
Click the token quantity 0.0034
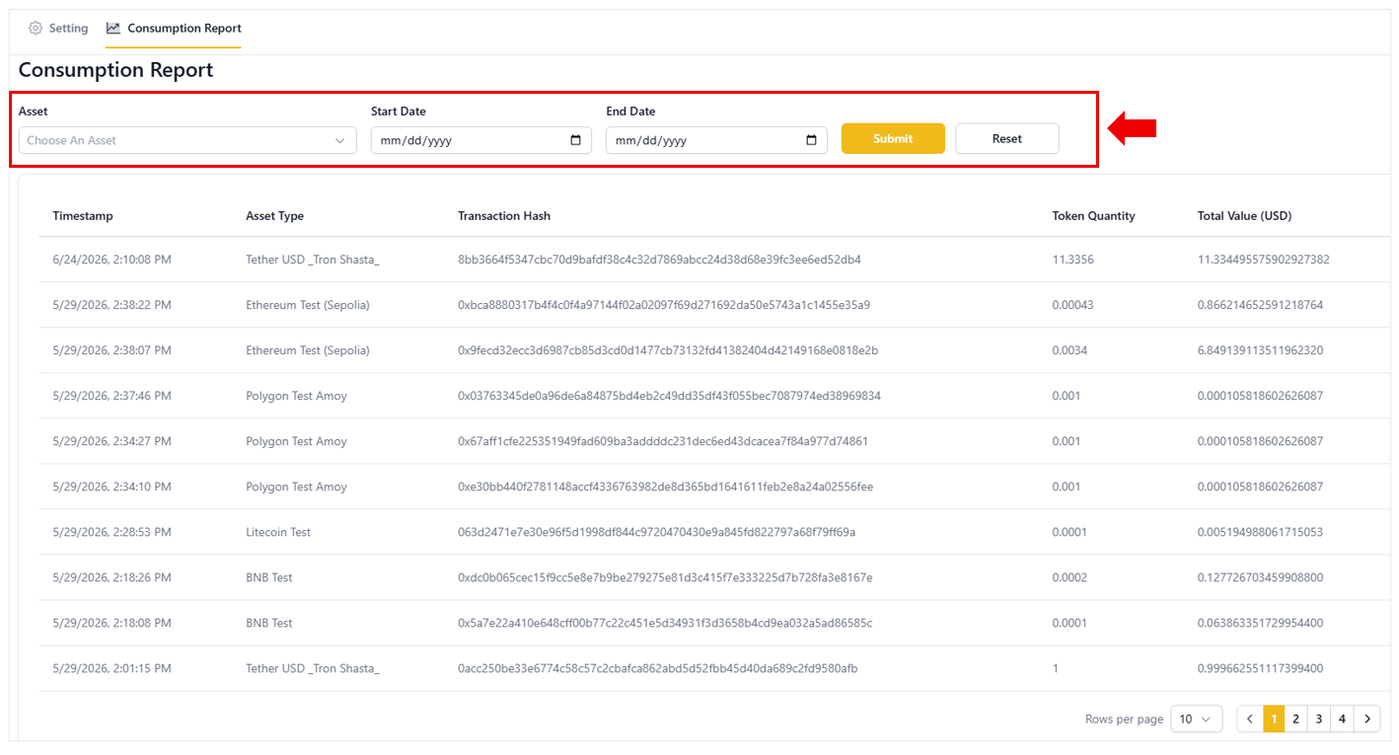click(x=1069, y=351)
